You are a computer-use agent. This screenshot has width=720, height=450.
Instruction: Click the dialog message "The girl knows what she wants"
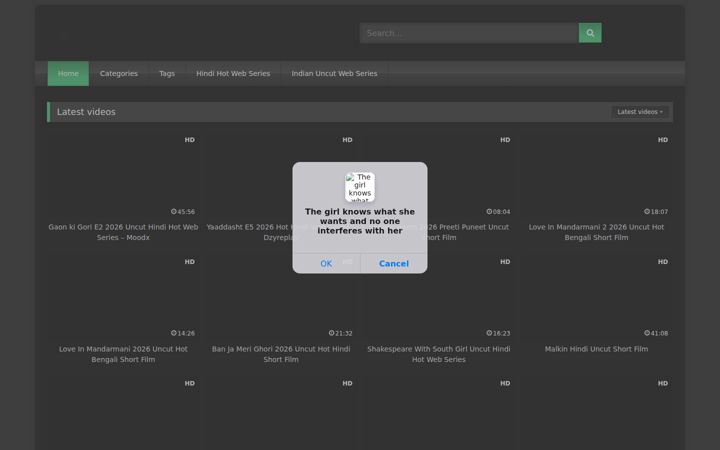click(x=360, y=221)
